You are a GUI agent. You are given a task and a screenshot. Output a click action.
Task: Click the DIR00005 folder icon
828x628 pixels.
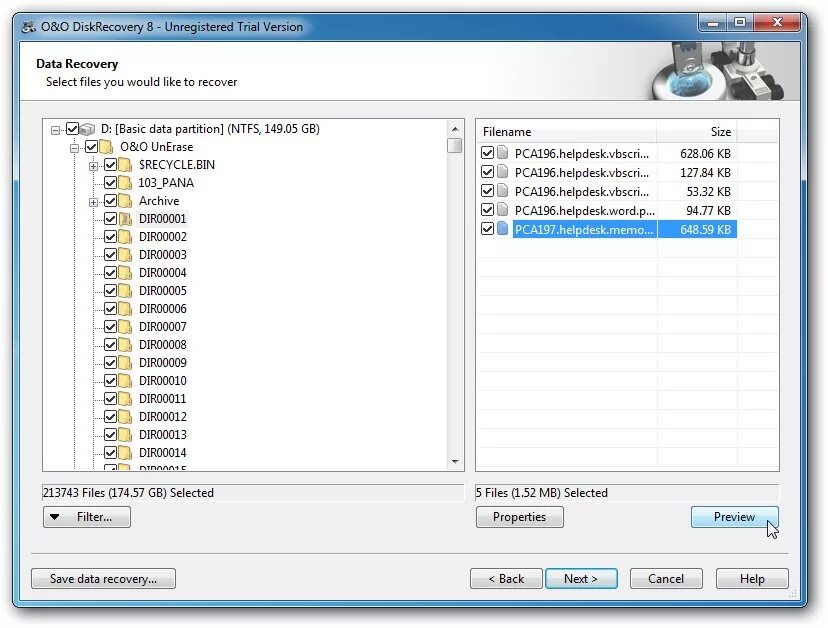pyautogui.click(x=125, y=290)
